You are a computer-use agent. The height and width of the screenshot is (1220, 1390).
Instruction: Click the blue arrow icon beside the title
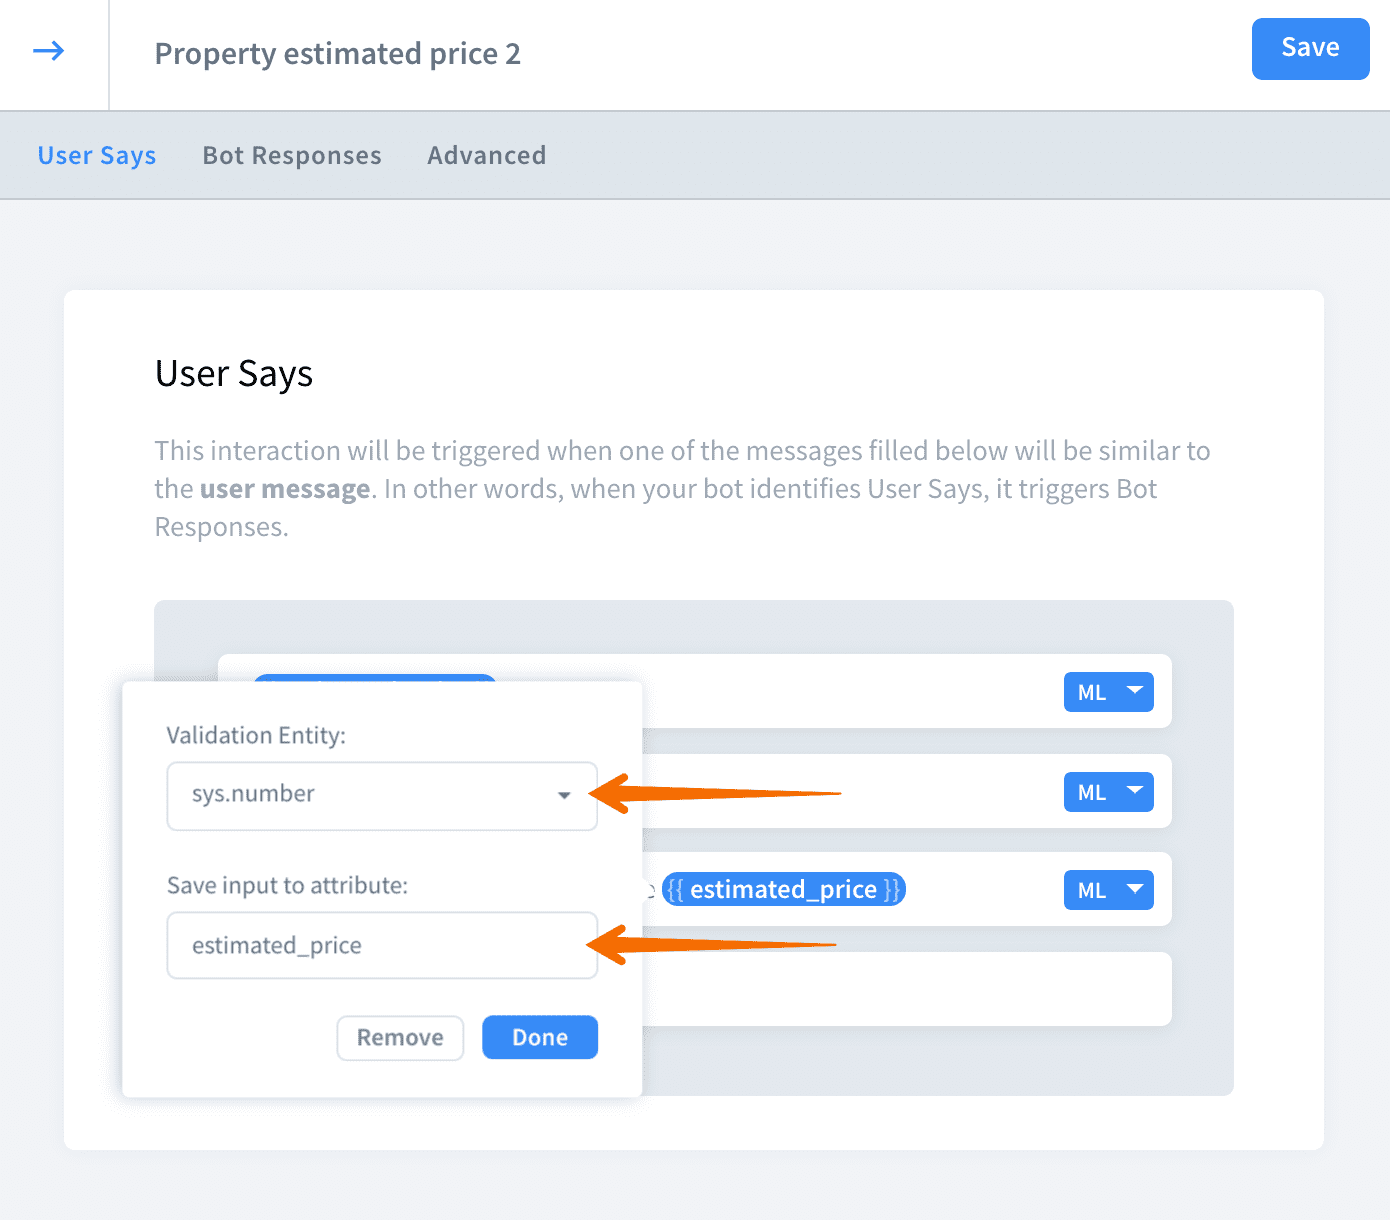[x=48, y=51]
